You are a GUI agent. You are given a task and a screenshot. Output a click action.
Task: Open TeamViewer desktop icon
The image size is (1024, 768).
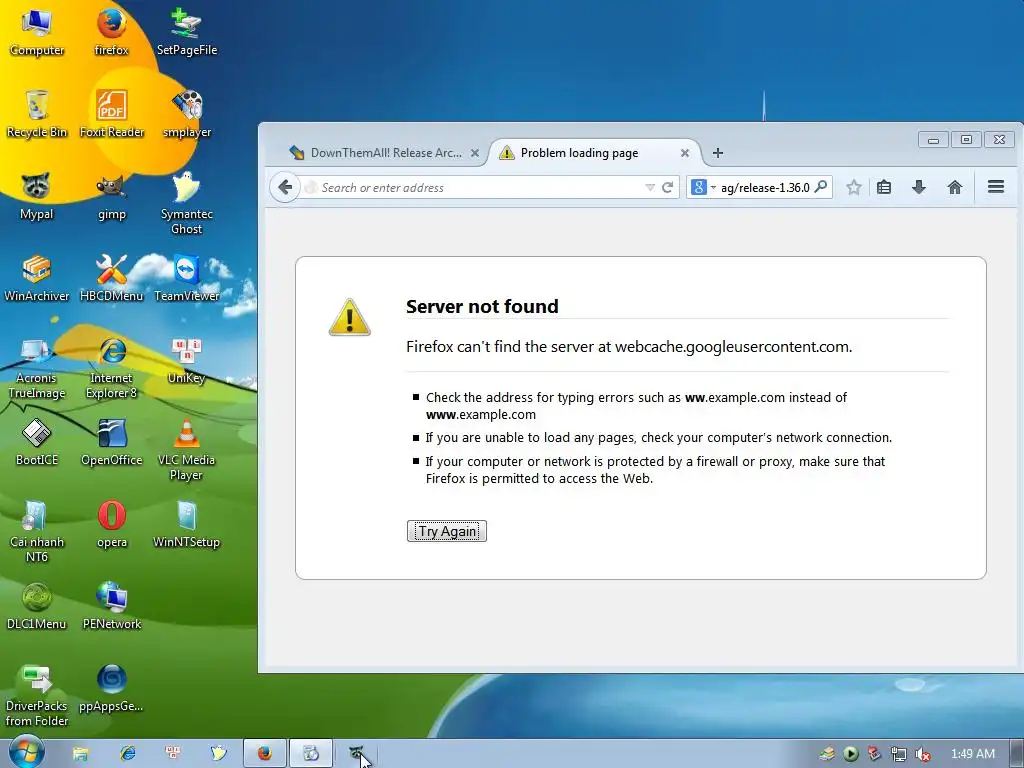[187, 278]
